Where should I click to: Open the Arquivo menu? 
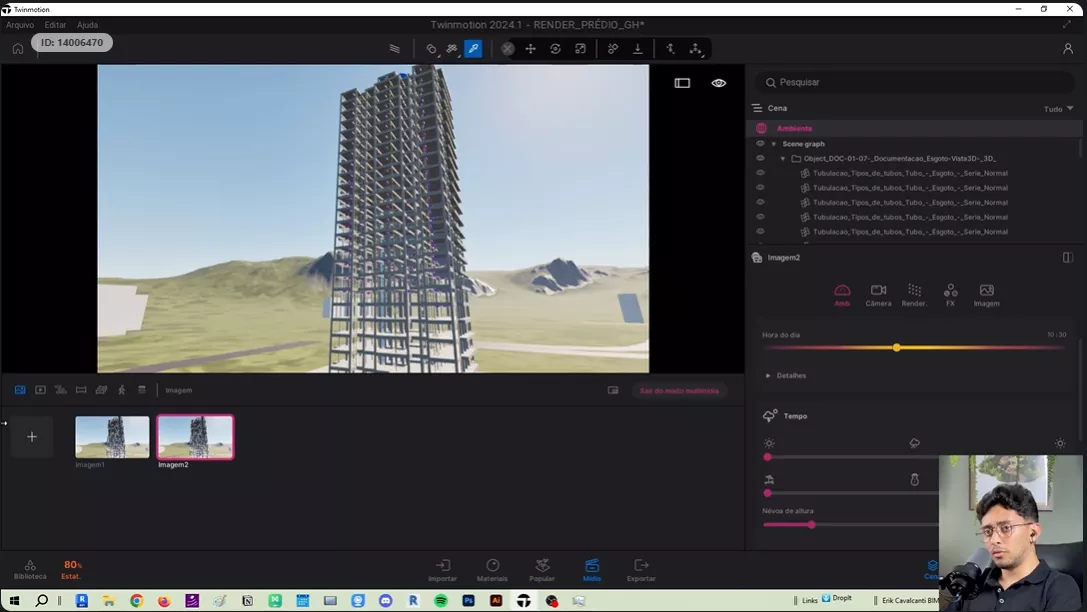20,25
